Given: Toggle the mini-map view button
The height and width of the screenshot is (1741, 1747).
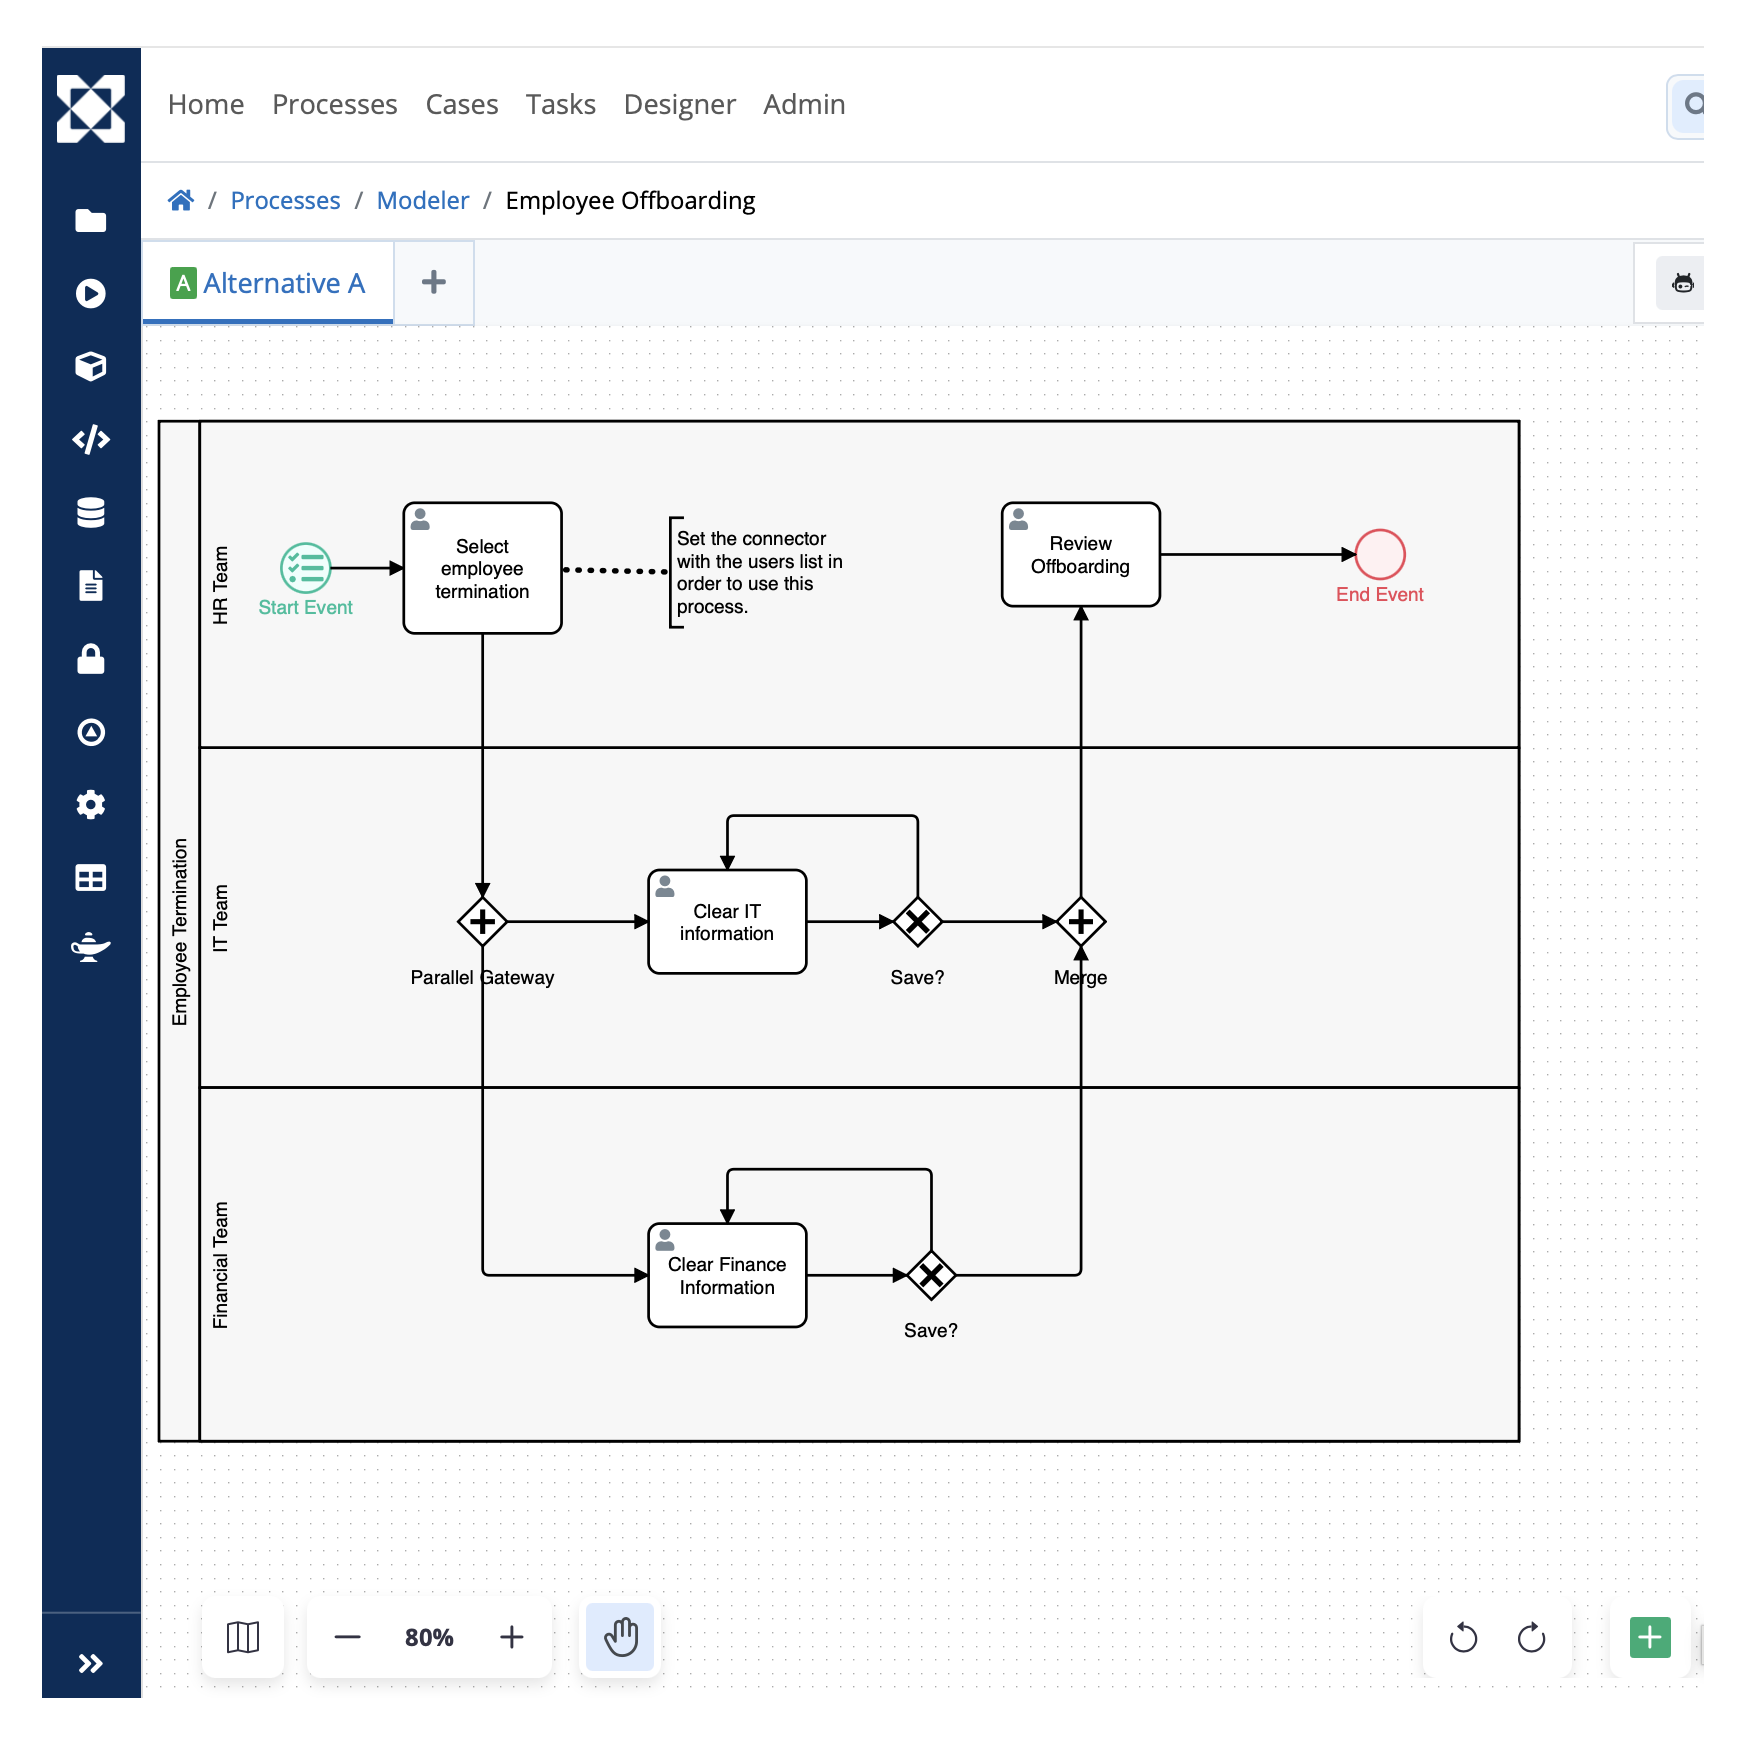Looking at the screenshot, I should 243,1637.
